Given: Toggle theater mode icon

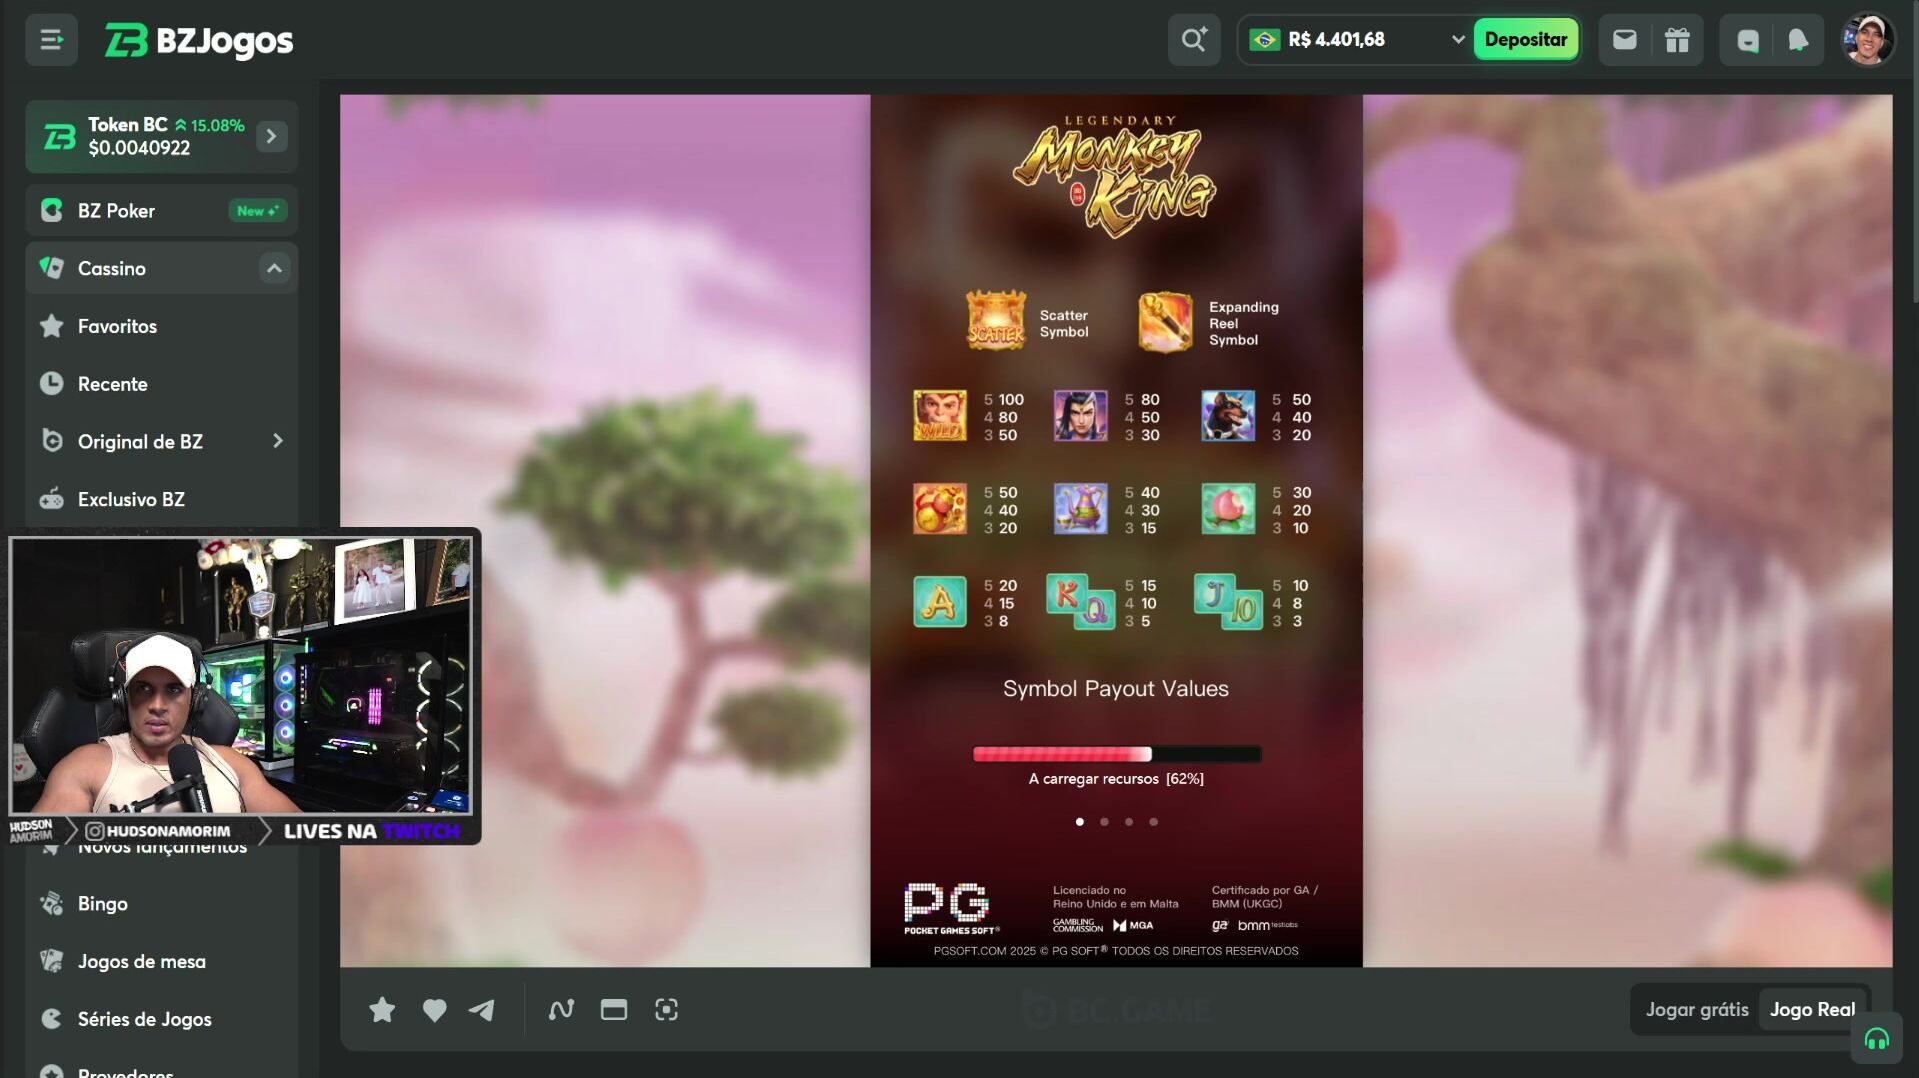Looking at the screenshot, I should click(614, 1010).
